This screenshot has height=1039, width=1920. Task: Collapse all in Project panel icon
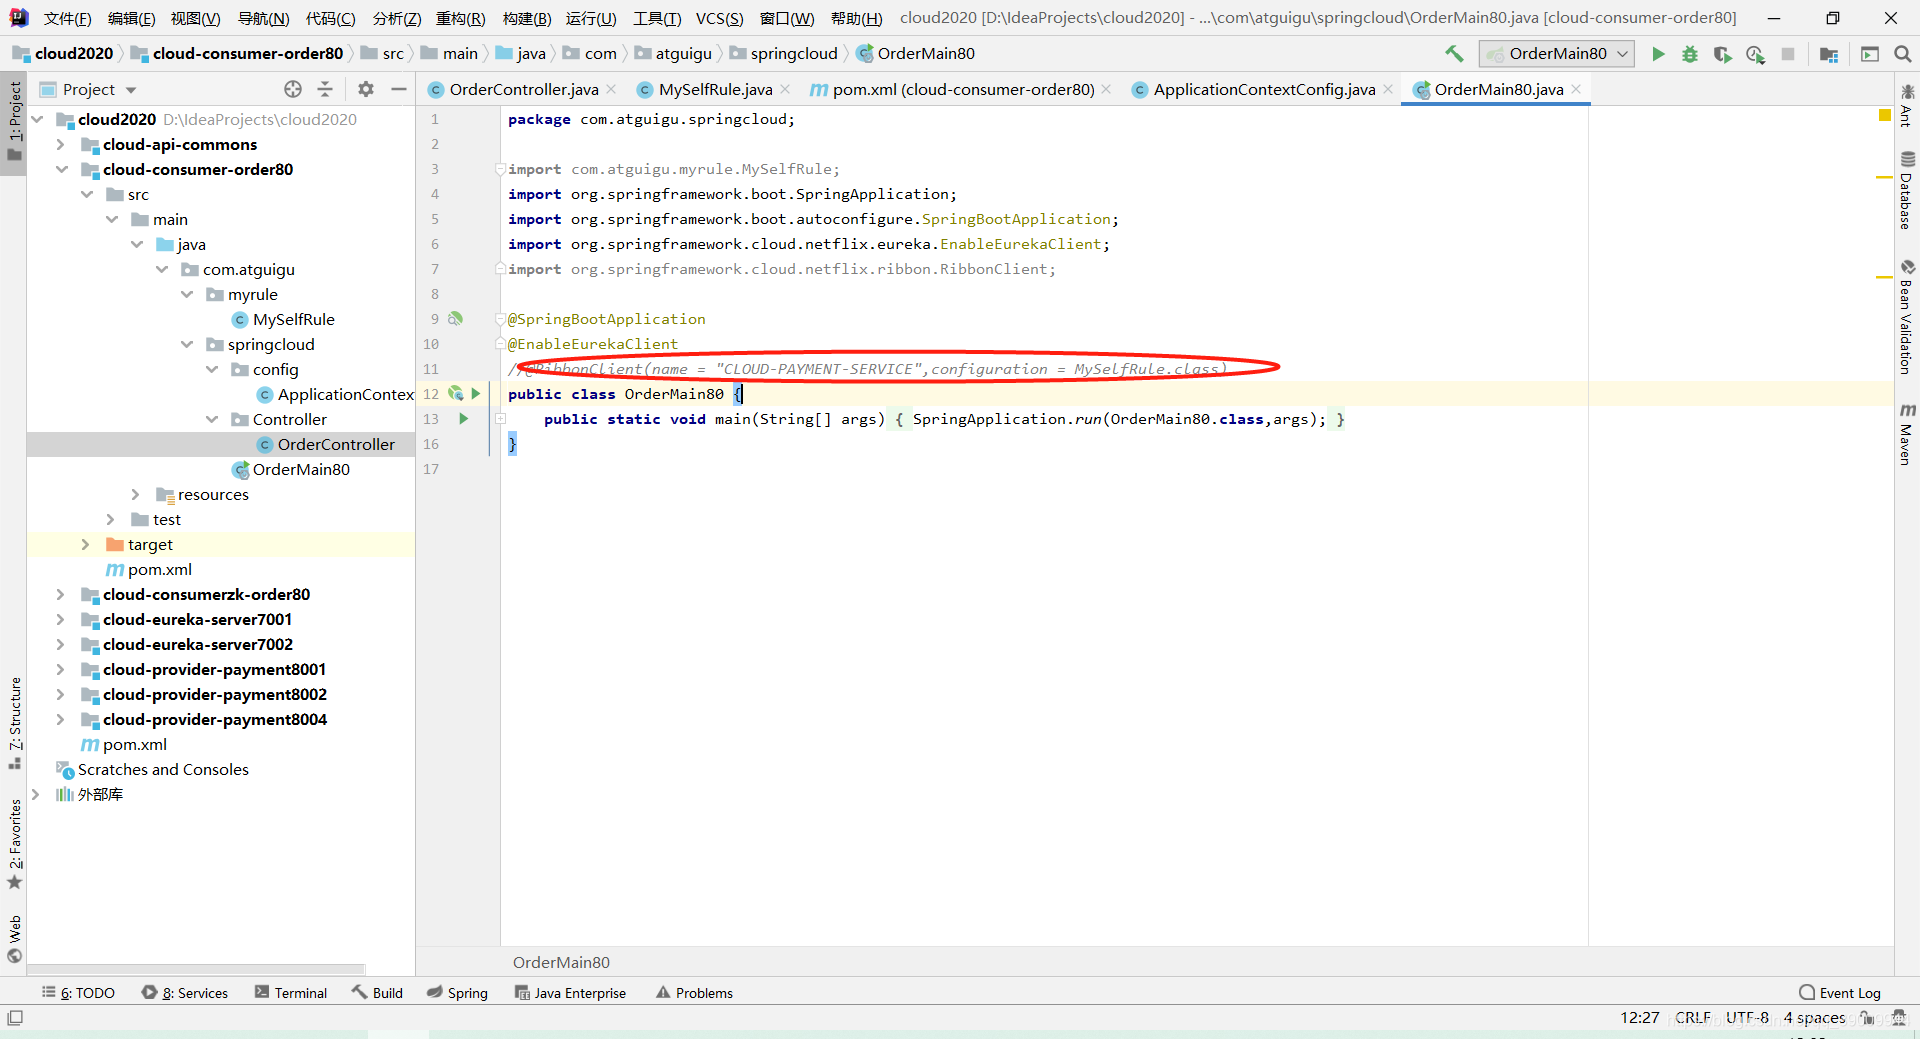pyautogui.click(x=325, y=89)
